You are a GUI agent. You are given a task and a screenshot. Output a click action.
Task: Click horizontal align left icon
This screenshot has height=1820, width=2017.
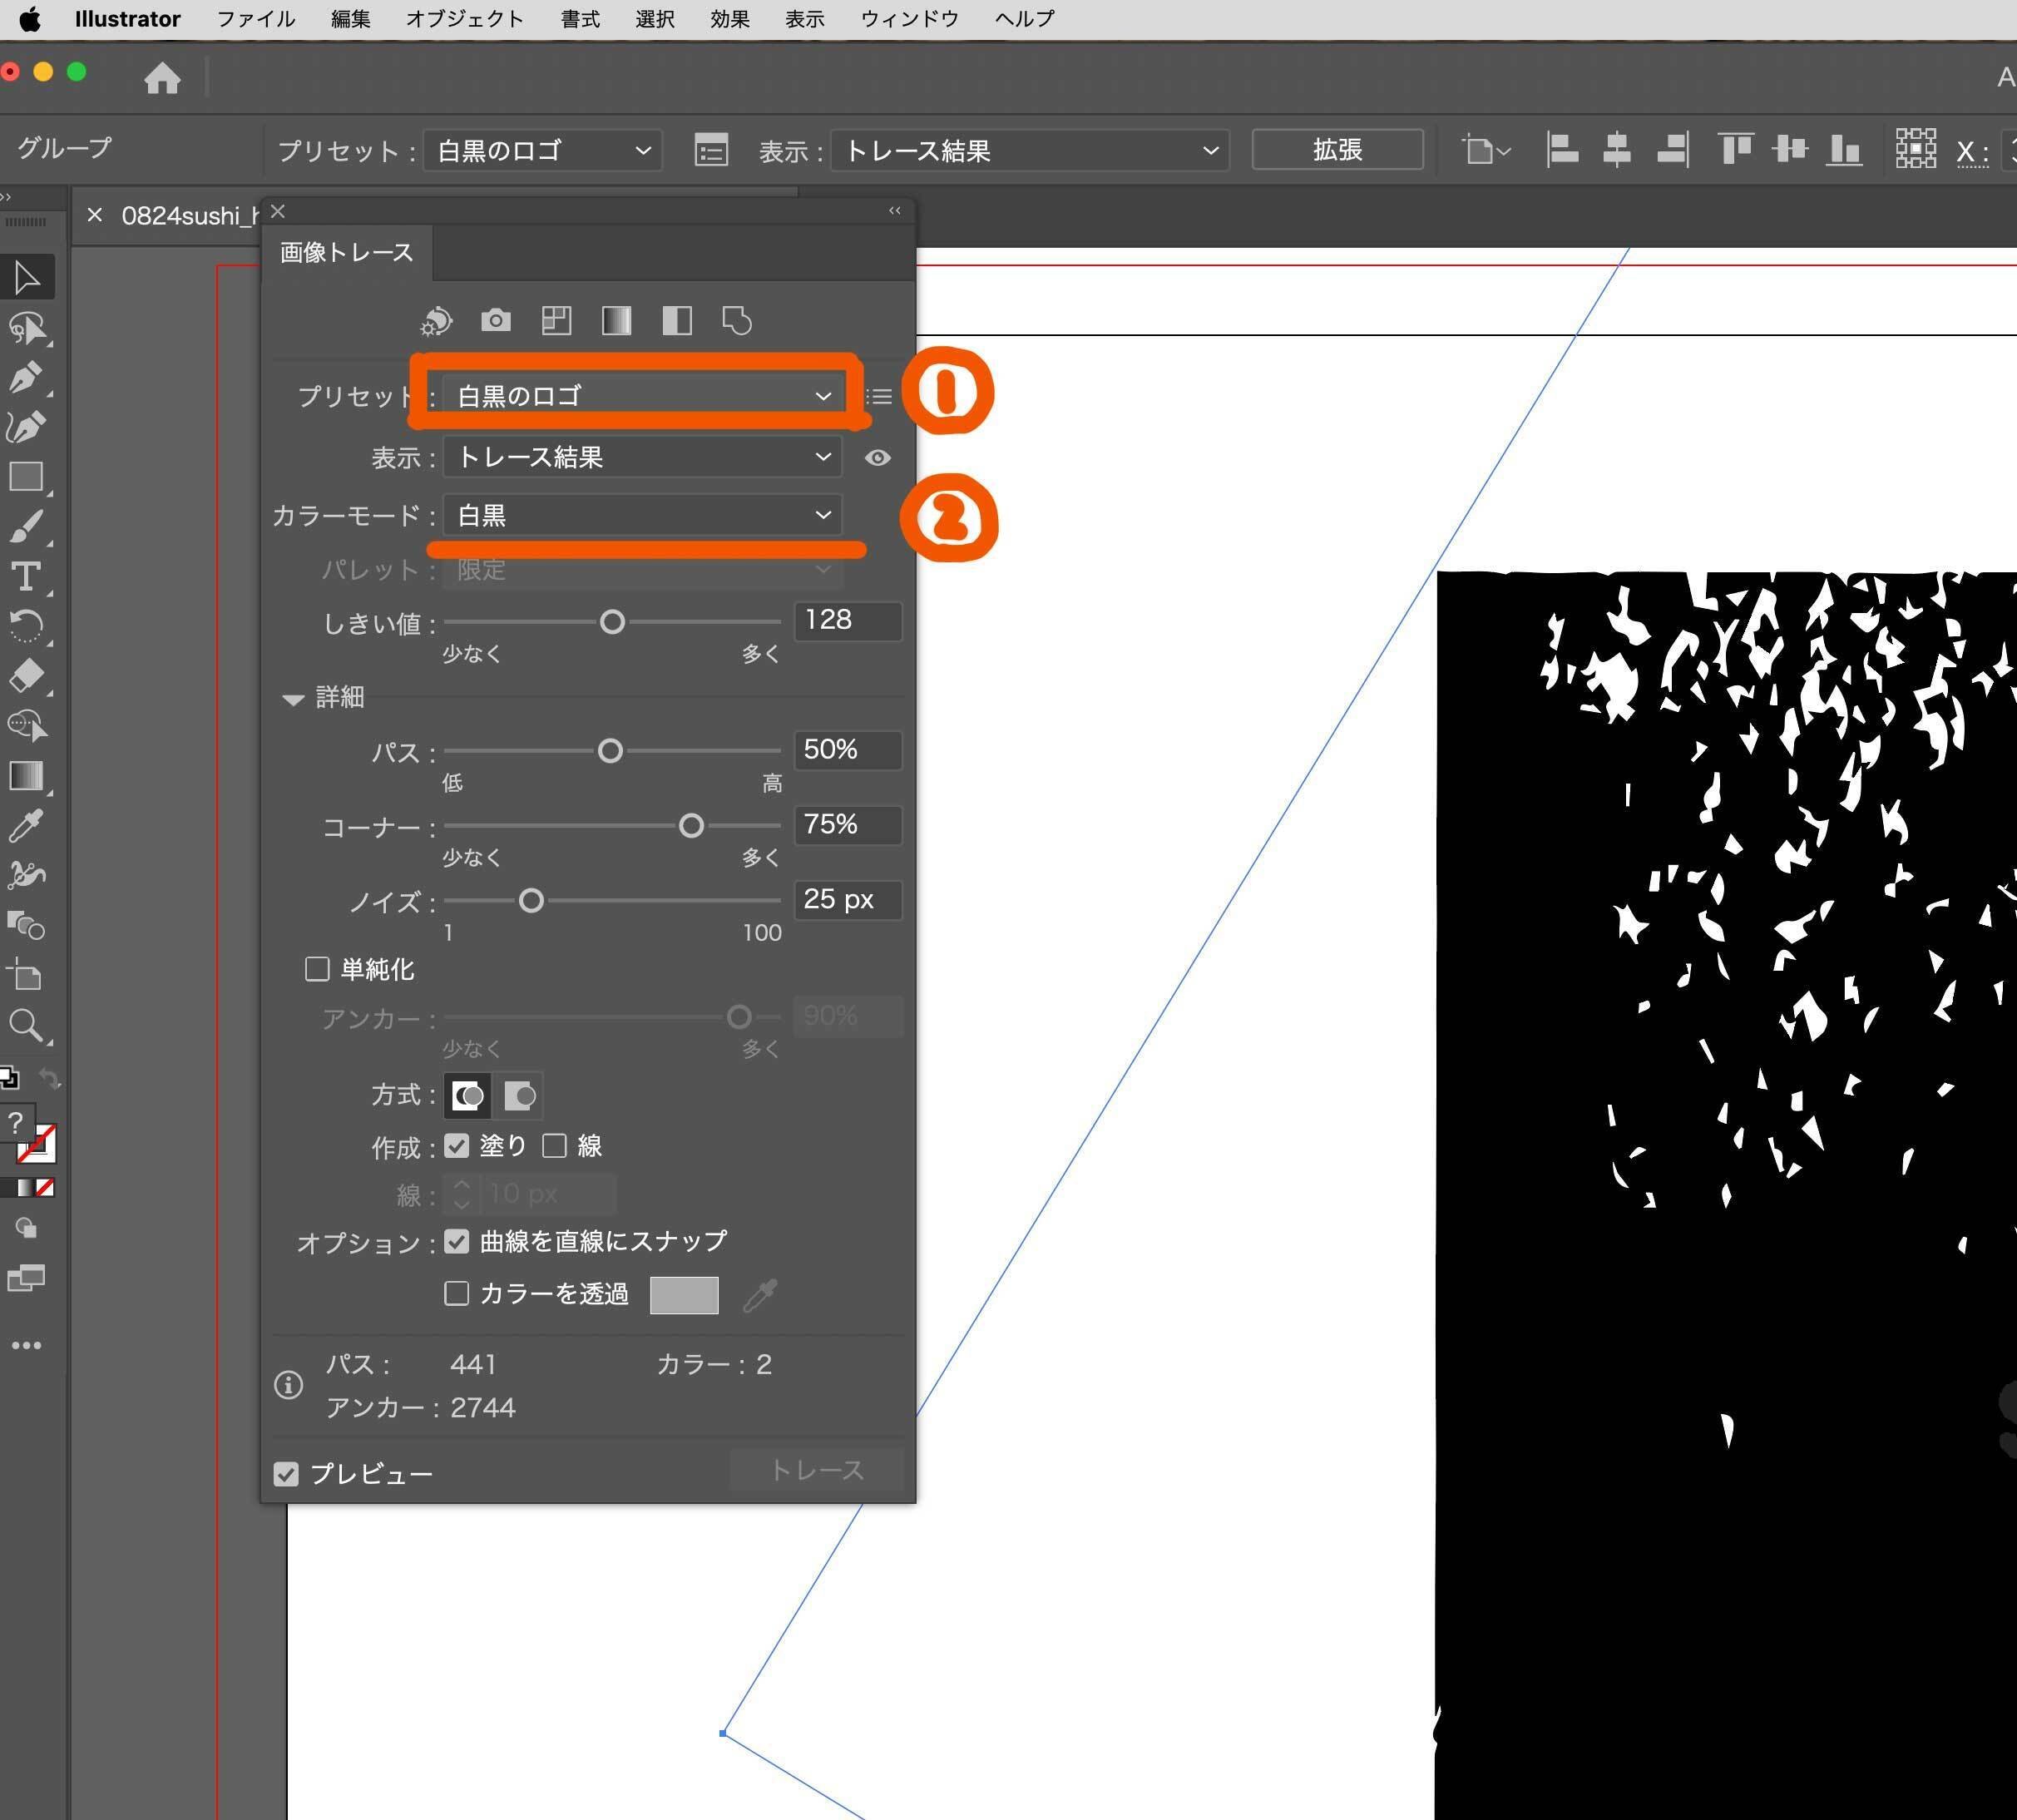click(1562, 150)
